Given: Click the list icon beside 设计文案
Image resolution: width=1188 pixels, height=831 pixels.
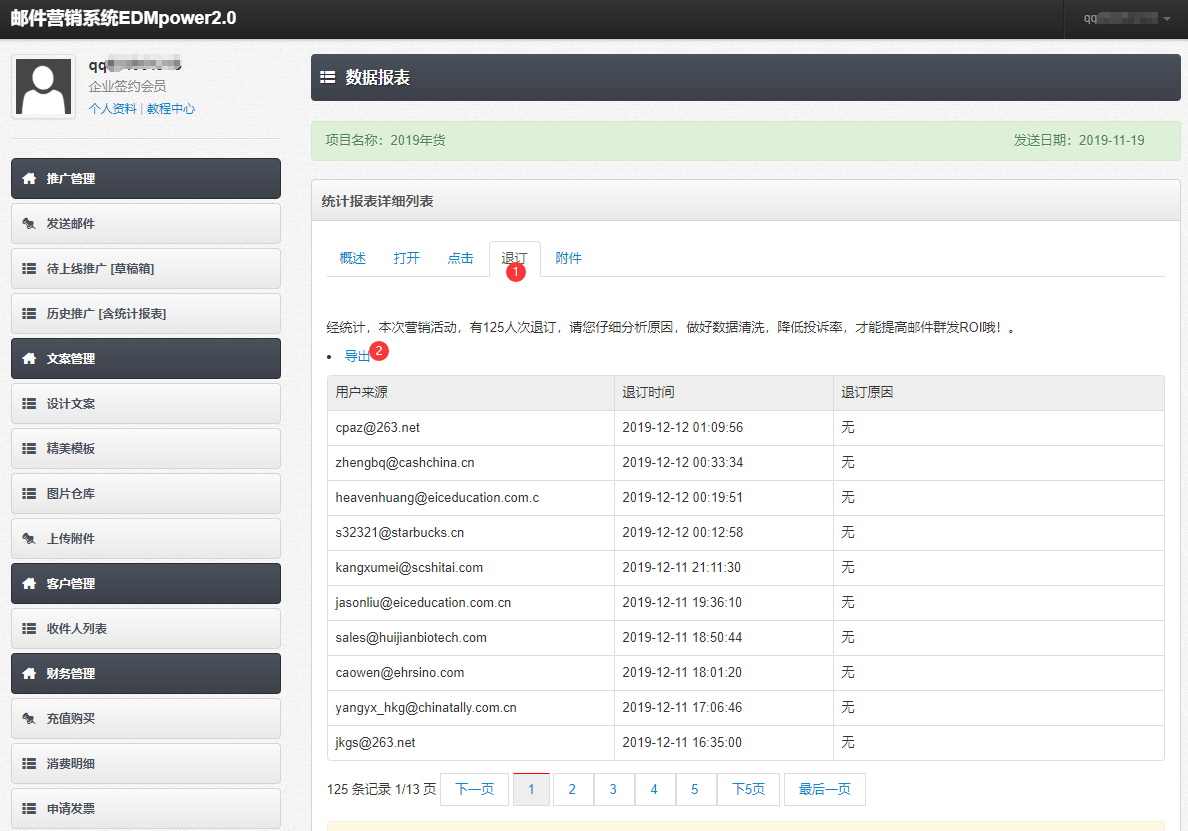Looking at the screenshot, I should 29,404.
